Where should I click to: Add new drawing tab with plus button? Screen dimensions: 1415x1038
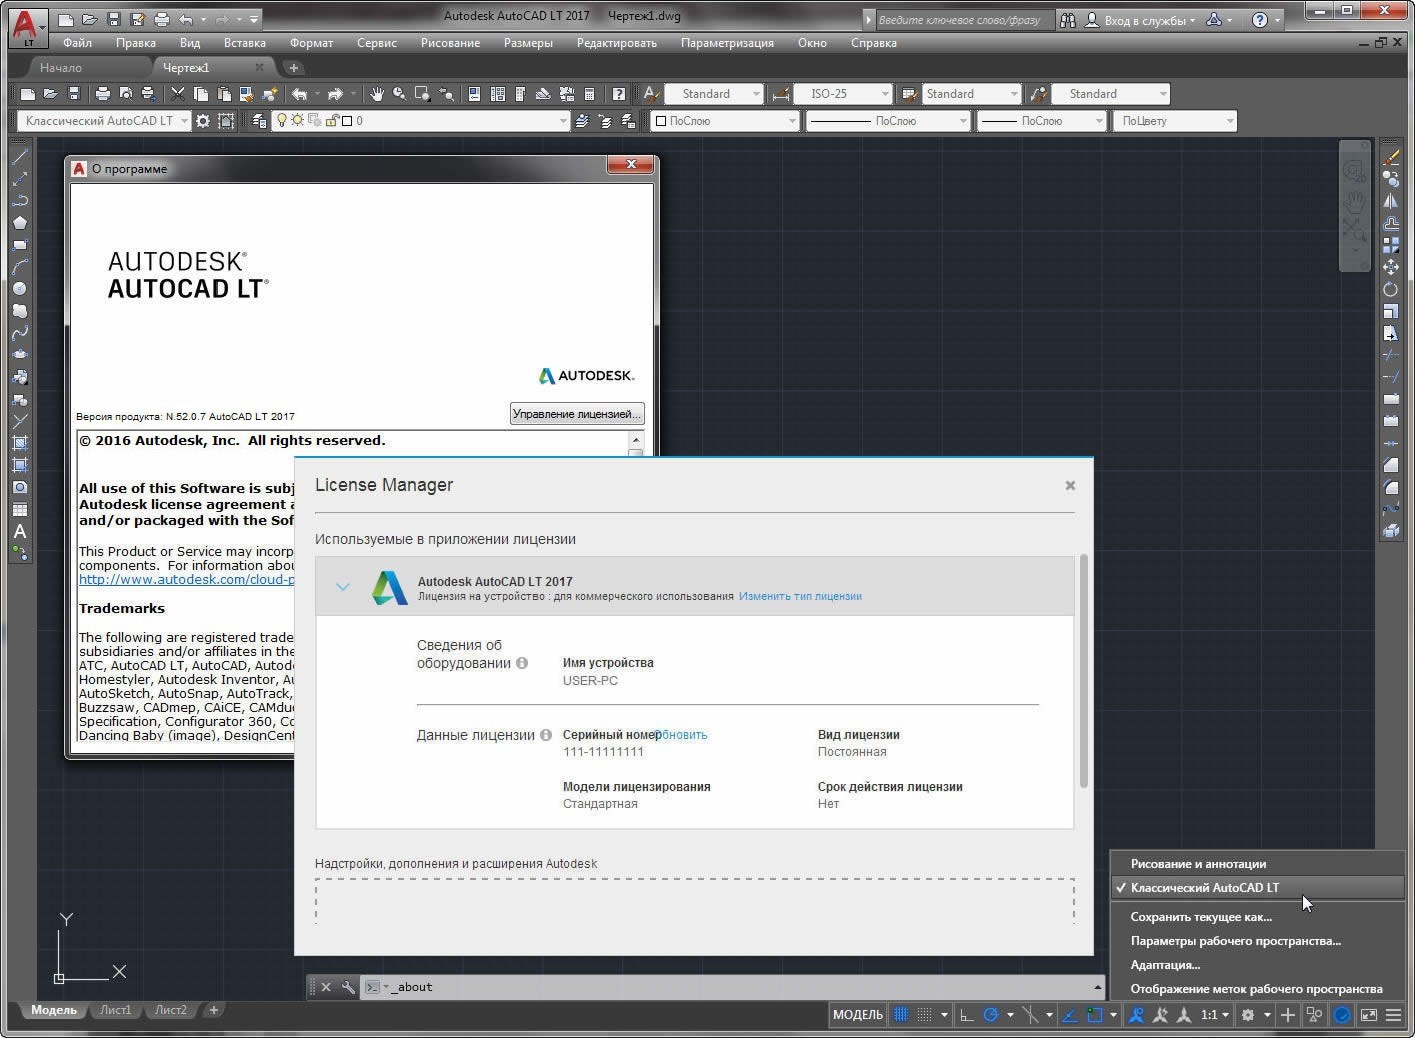pos(293,68)
